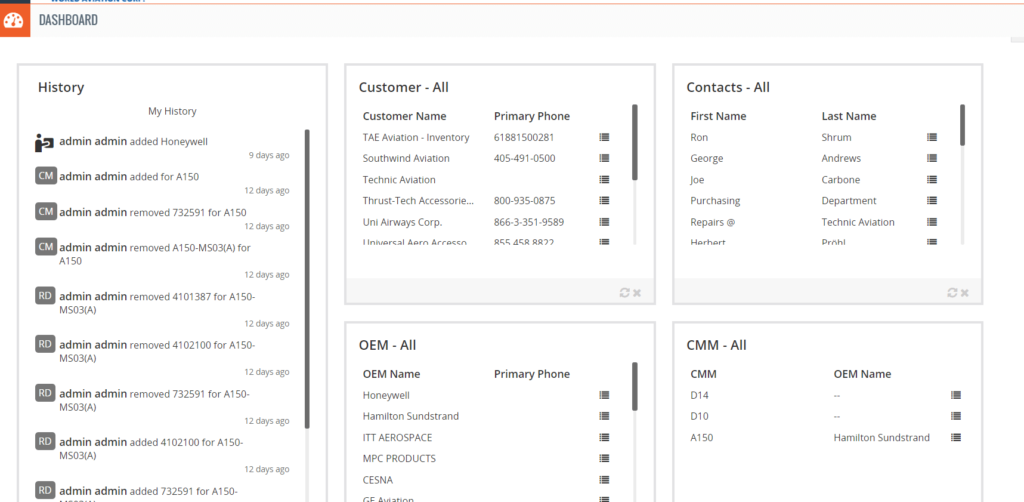Click the OEM list scrollbar
The width and height of the screenshot is (1024, 502).
[635, 386]
